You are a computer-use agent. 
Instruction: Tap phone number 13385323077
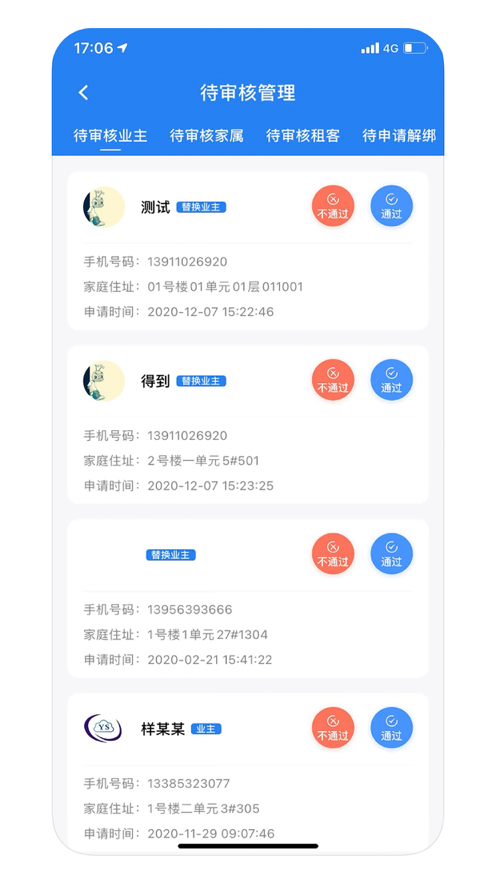[187, 783]
